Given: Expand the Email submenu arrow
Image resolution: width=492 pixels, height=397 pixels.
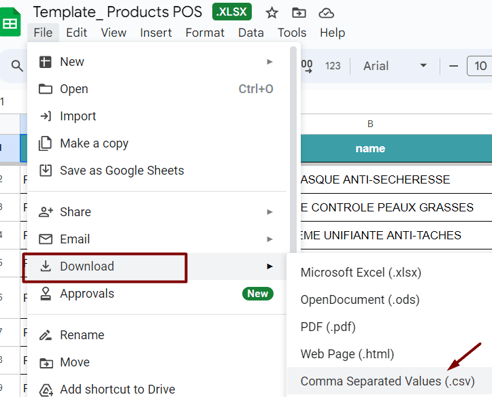Looking at the screenshot, I should pyautogui.click(x=269, y=239).
